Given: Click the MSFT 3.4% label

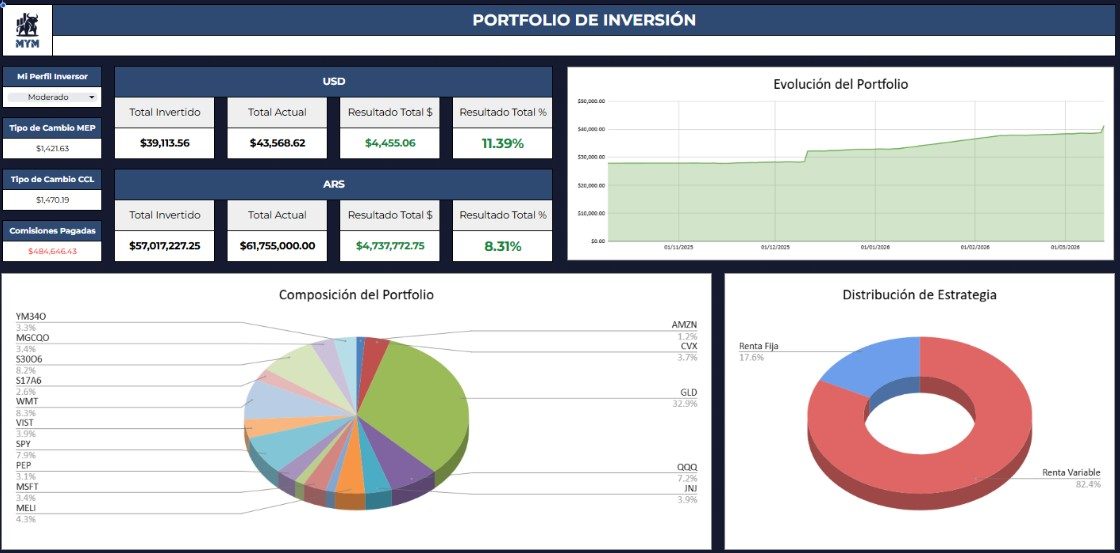Looking at the screenshot, I should point(26,492).
